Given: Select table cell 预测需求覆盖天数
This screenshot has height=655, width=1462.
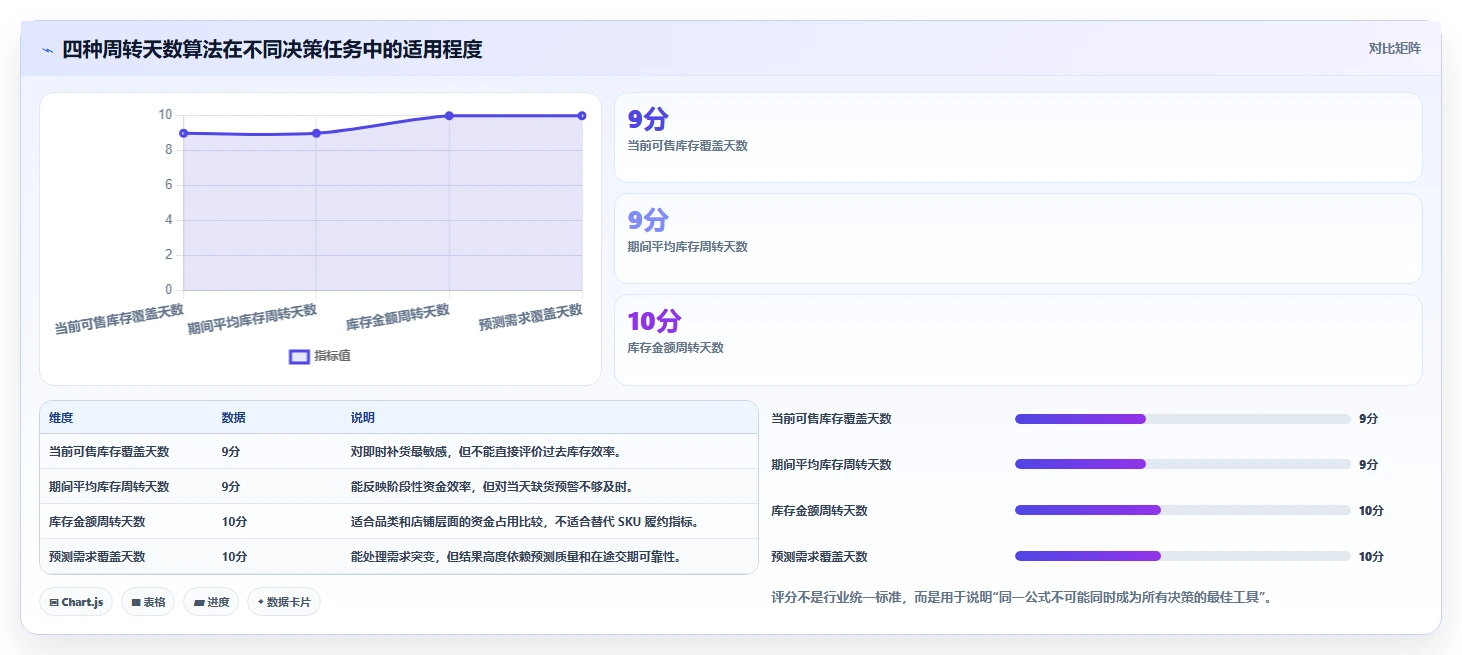Looking at the screenshot, I should click(x=97, y=557).
